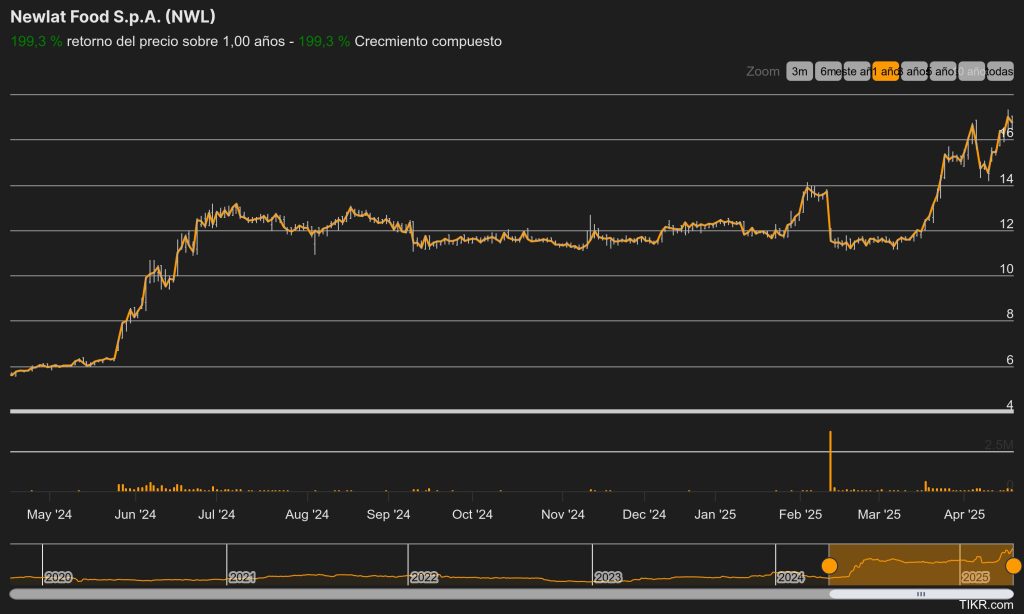Click the 2025 label in shaded range
Screen dimensions: 1024x614
click(x=975, y=578)
